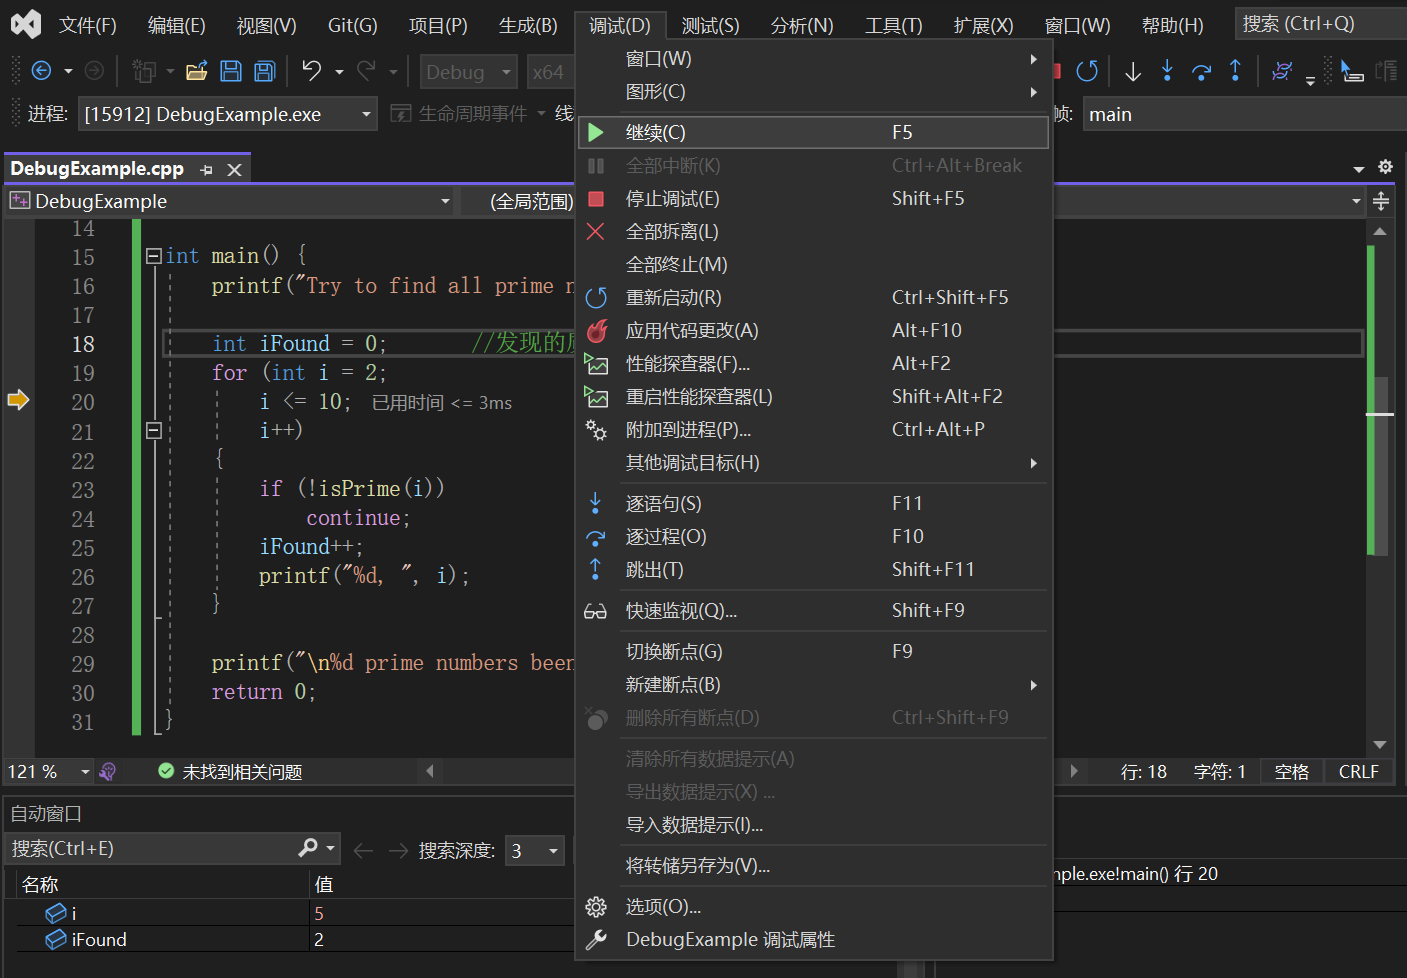The height and width of the screenshot is (978, 1407).
Task: Select Step Into F11 menu item
Action: coord(814,504)
